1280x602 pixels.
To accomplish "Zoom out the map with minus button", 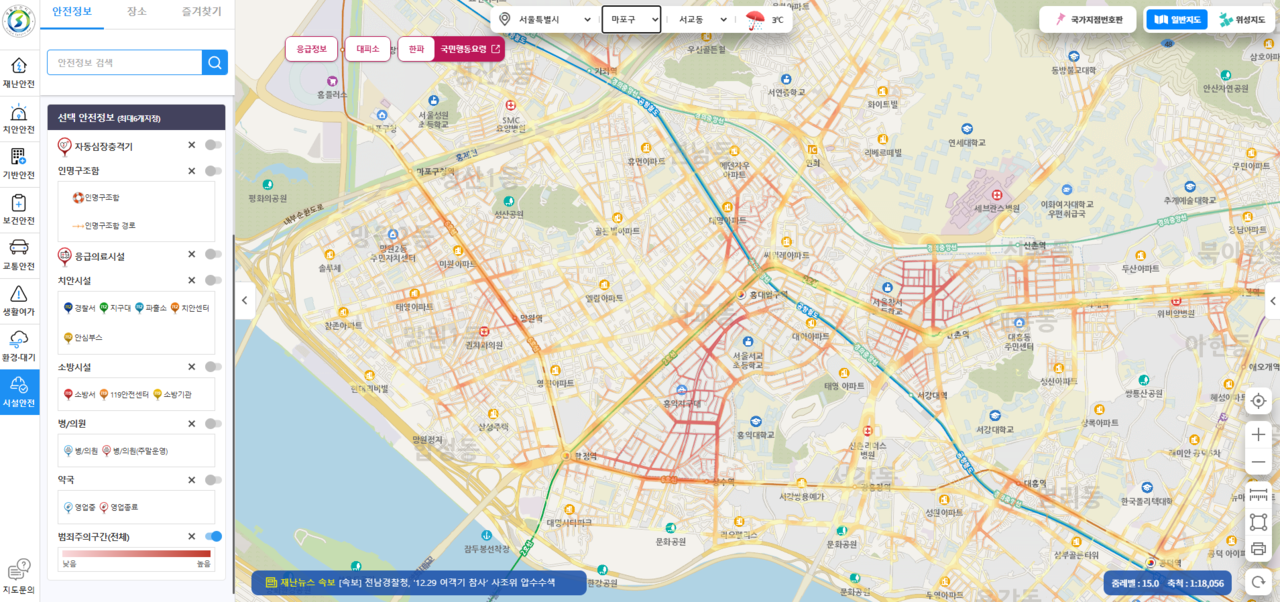I will click(x=1259, y=462).
